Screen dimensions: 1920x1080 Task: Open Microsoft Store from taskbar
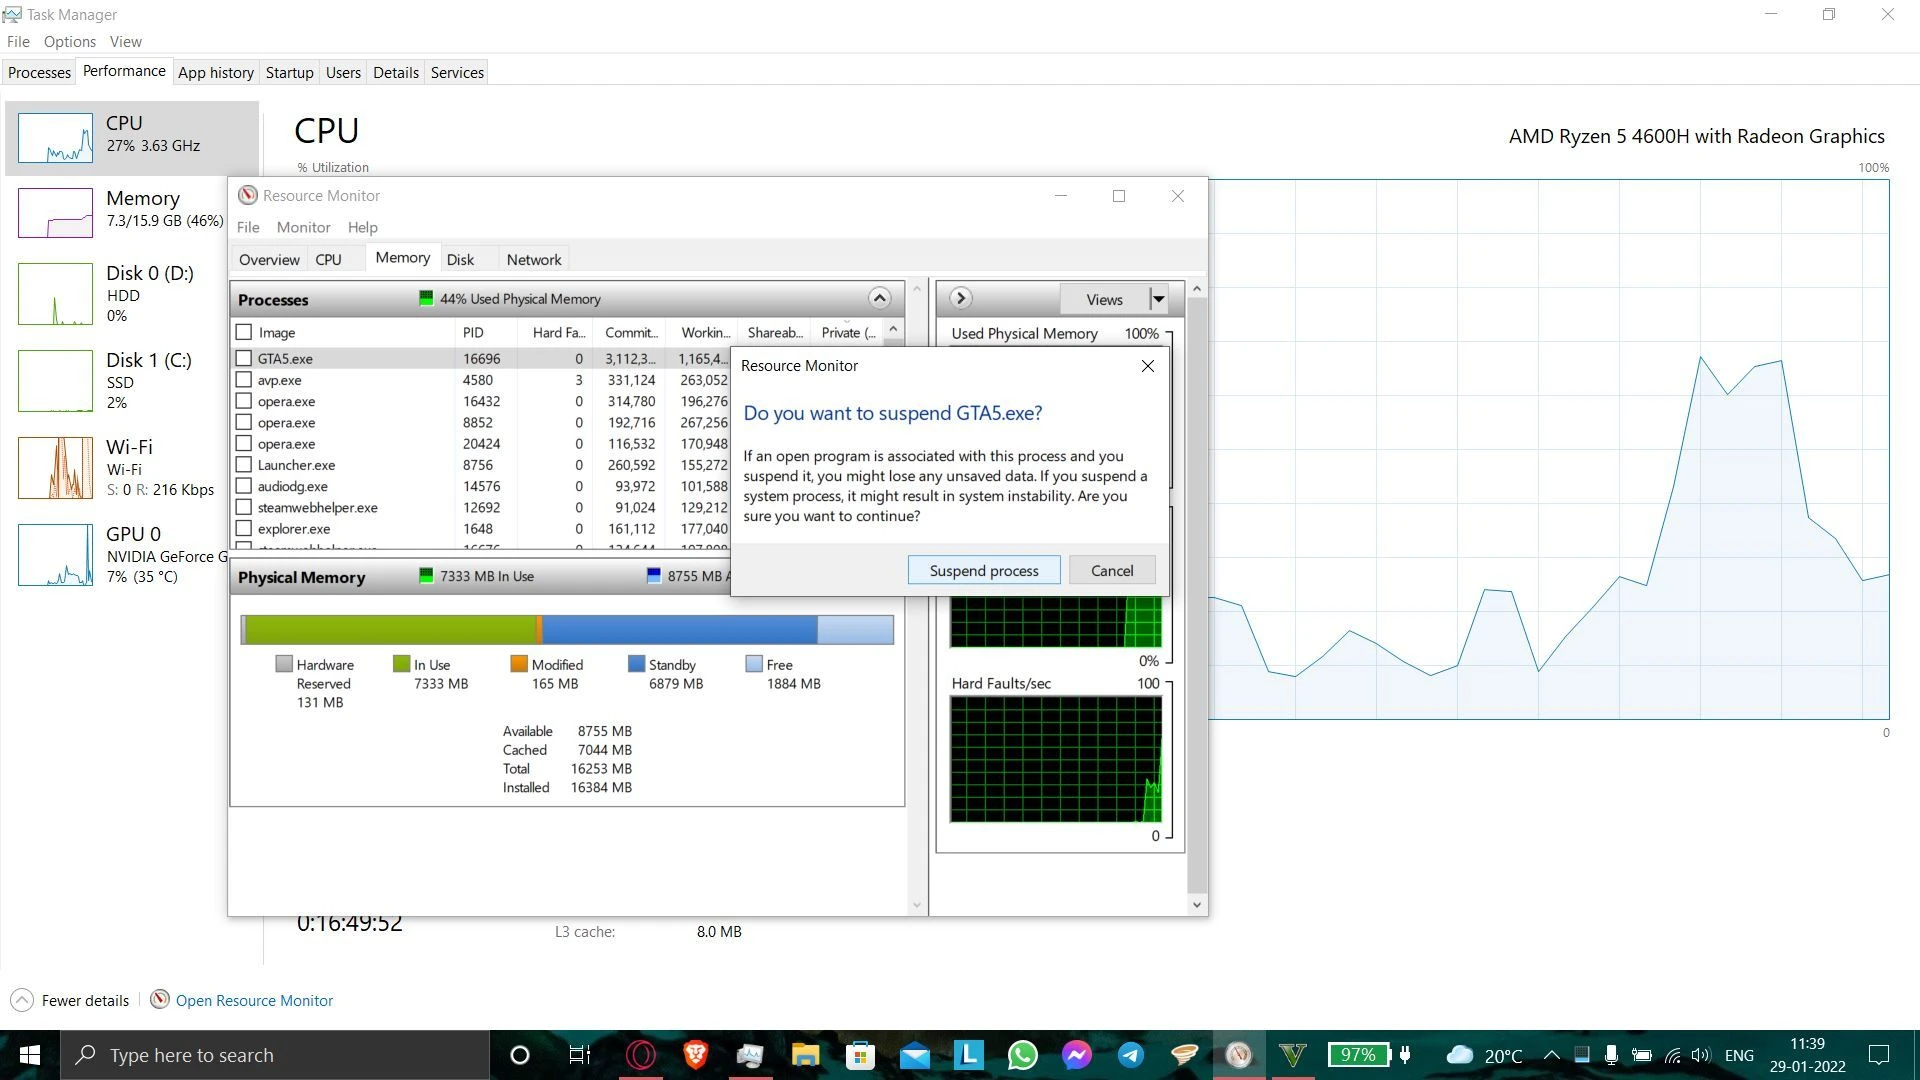point(860,1055)
